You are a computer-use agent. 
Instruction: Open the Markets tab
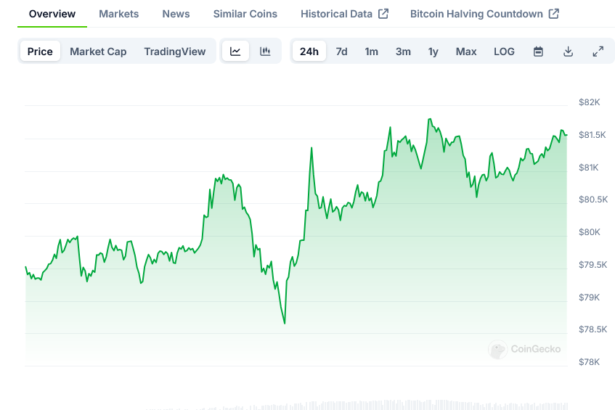pyautogui.click(x=119, y=14)
